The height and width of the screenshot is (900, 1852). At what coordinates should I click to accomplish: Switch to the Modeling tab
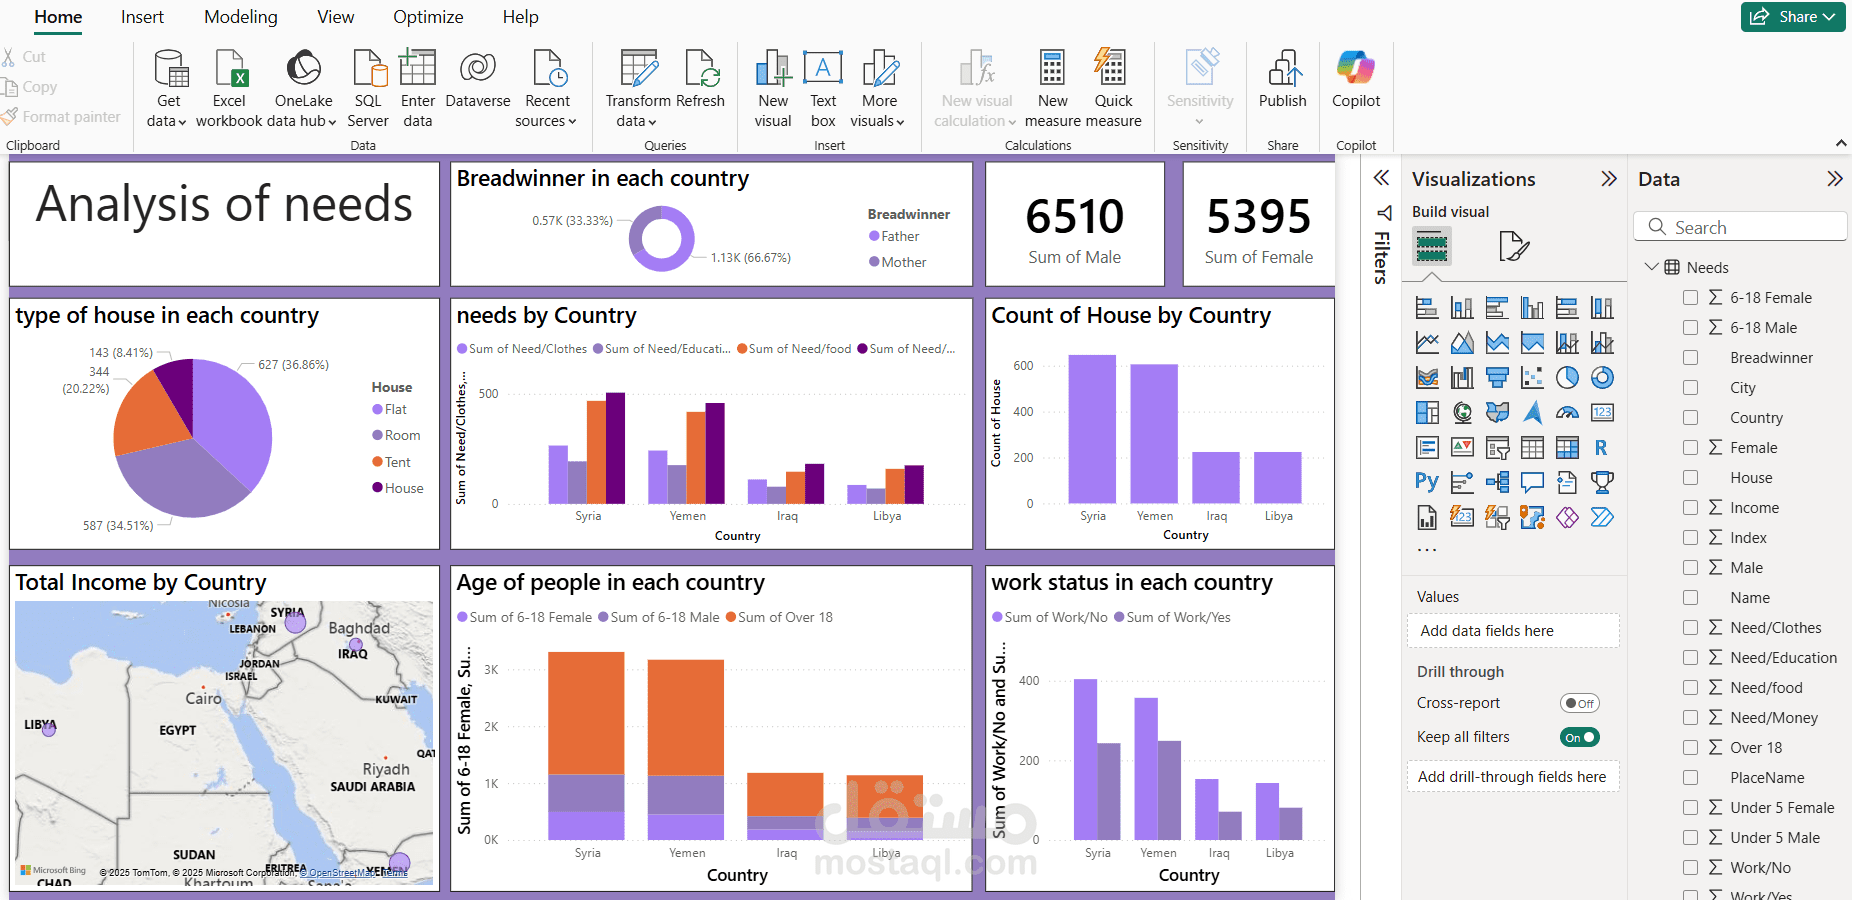241,17
